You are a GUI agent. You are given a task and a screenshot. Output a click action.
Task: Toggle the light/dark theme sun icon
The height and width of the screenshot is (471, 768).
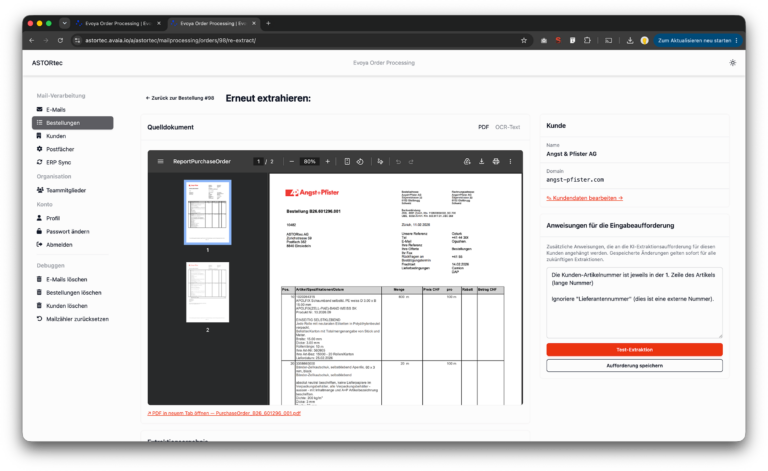click(x=733, y=63)
